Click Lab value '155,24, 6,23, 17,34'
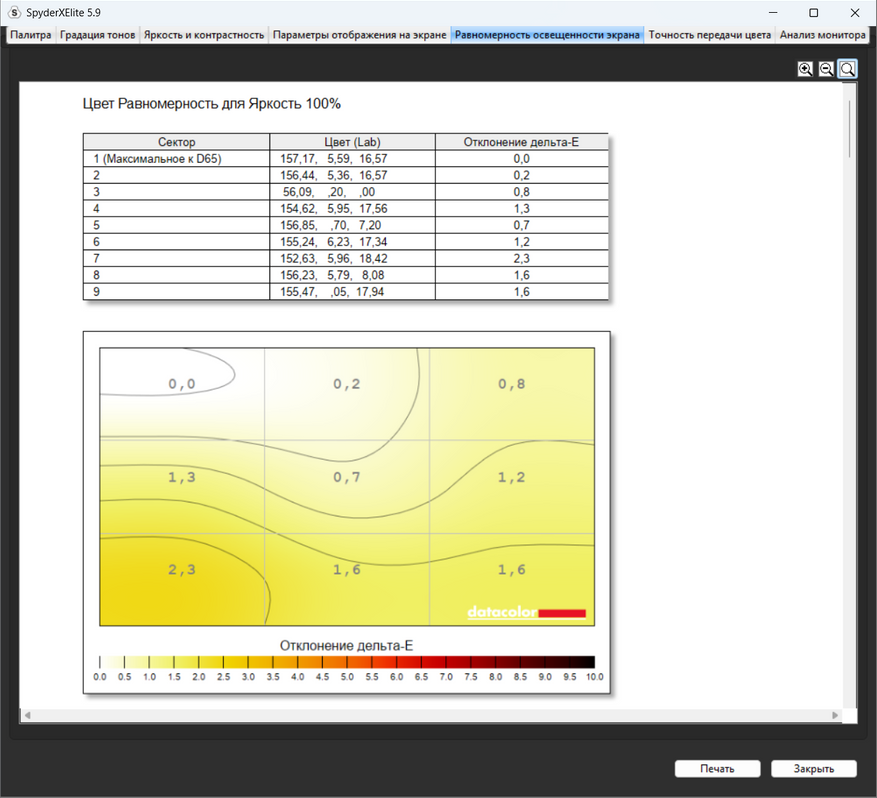This screenshot has height=798, width=877. [333, 242]
